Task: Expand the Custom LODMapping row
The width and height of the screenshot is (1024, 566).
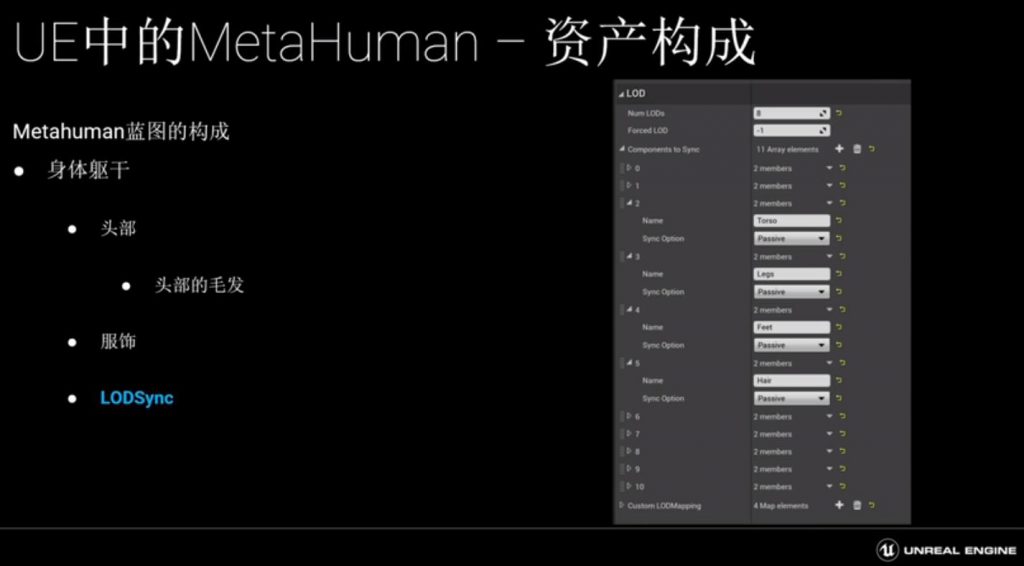Action: tap(622, 505)
